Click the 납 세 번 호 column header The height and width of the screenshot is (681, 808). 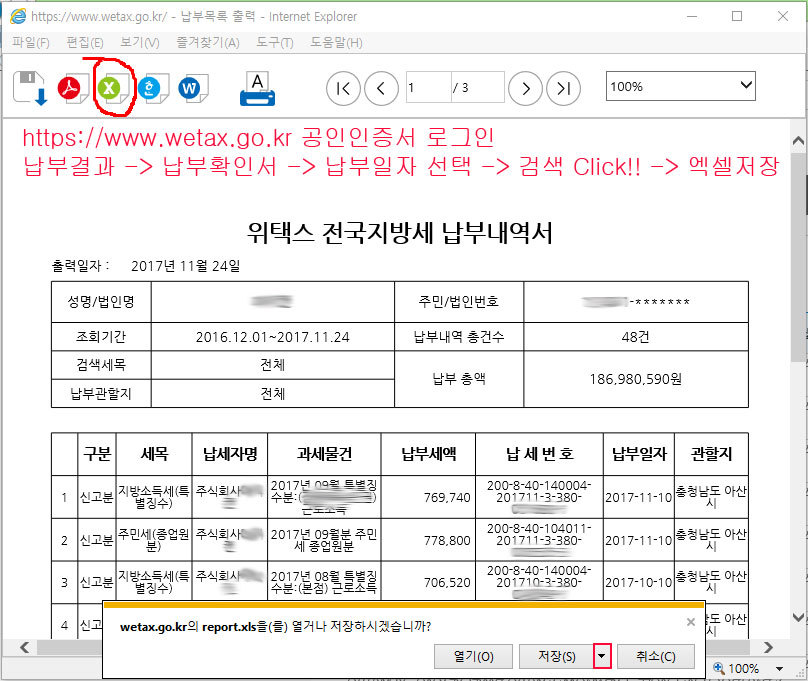[539, 454]
